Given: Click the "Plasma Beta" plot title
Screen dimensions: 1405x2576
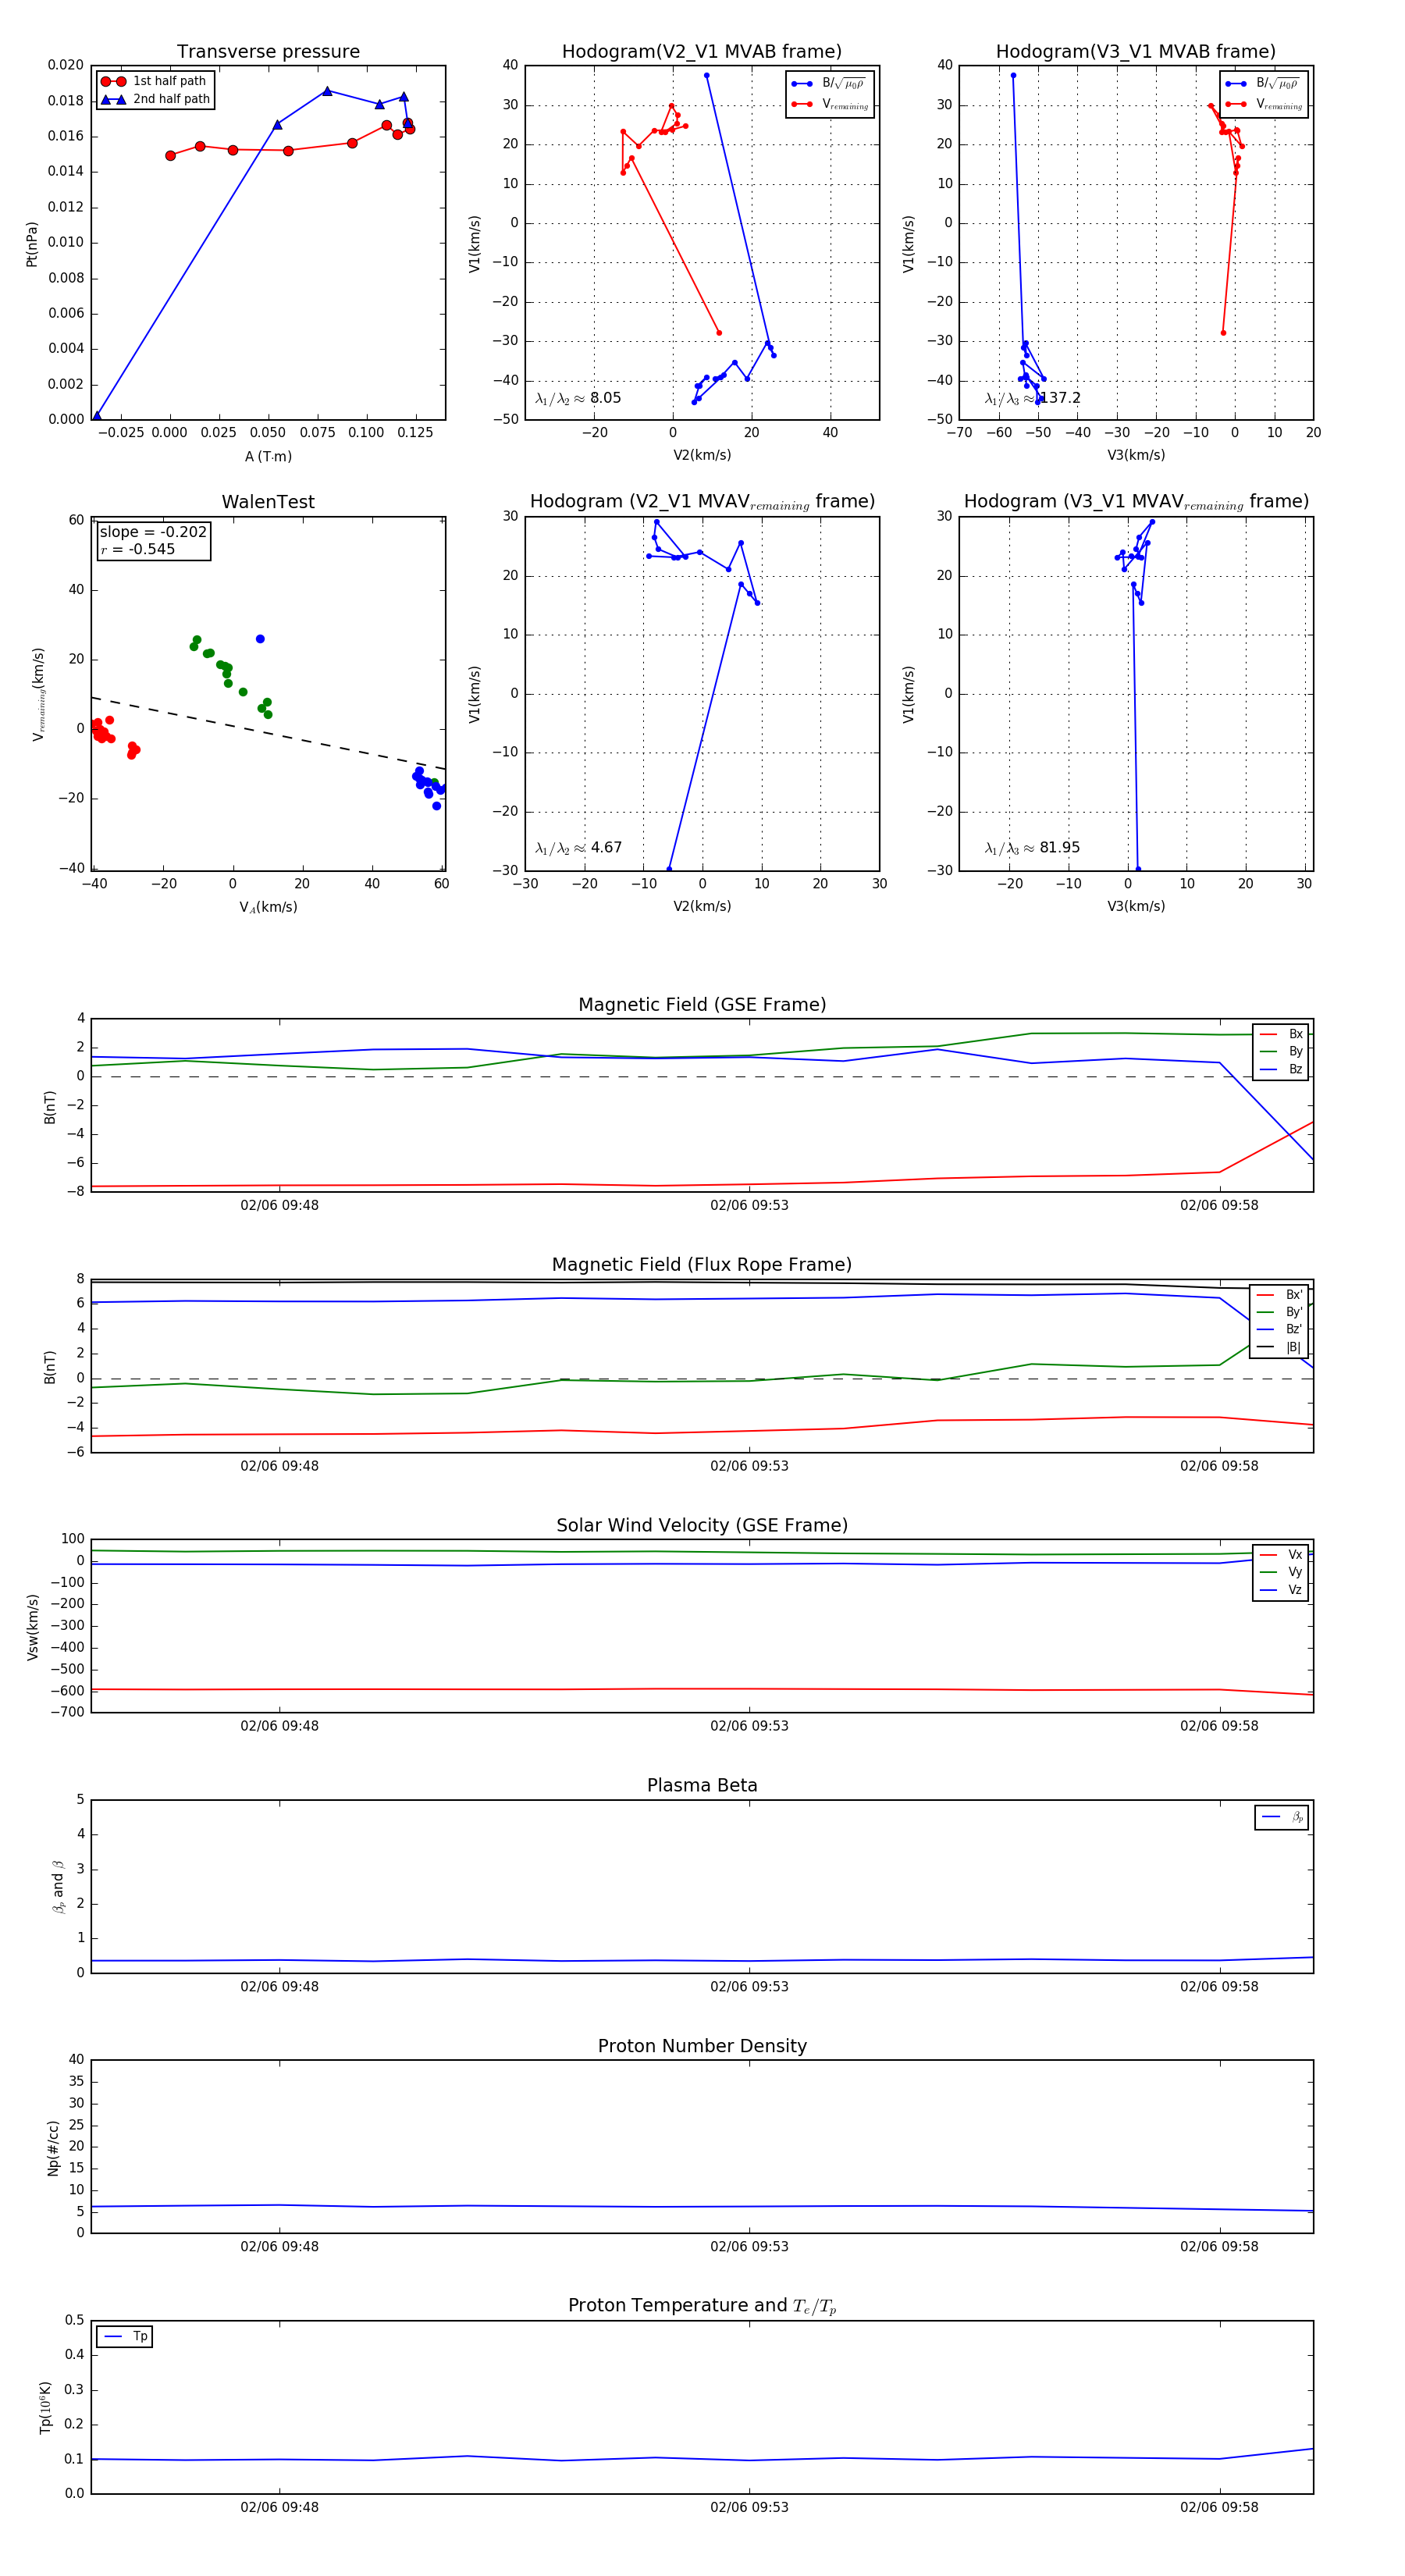Looking at the screenshot, I should click(x=702, y=1786).
